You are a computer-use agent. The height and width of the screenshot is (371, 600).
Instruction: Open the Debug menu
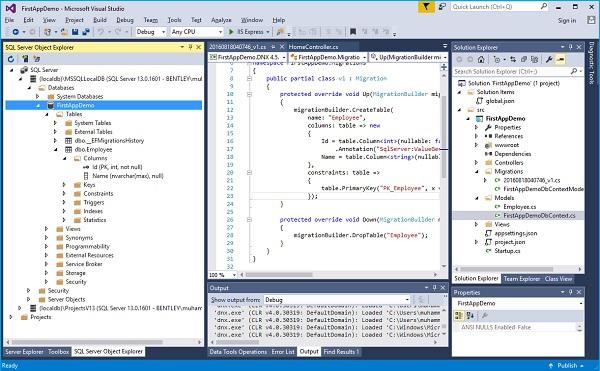125,20
